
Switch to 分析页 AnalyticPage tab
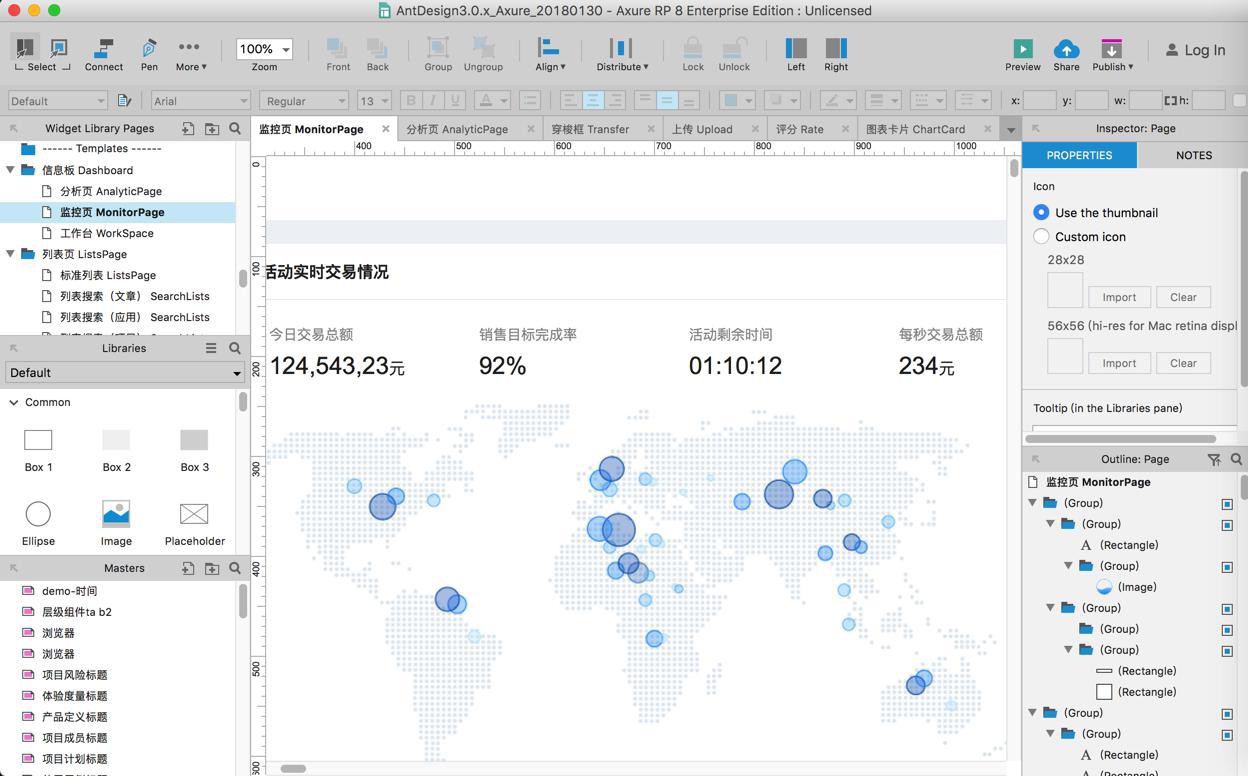pyautogui.click(x=457, y=129)
